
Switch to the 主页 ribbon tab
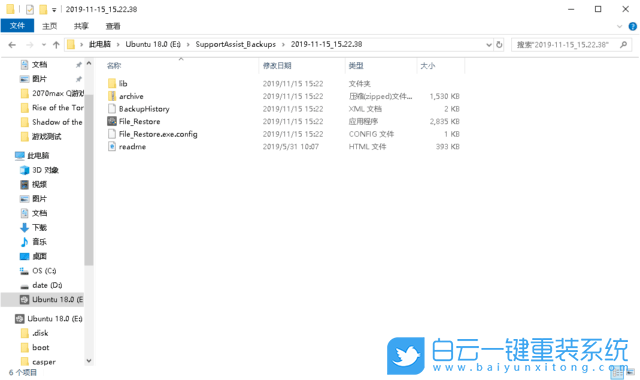point(49,26)
